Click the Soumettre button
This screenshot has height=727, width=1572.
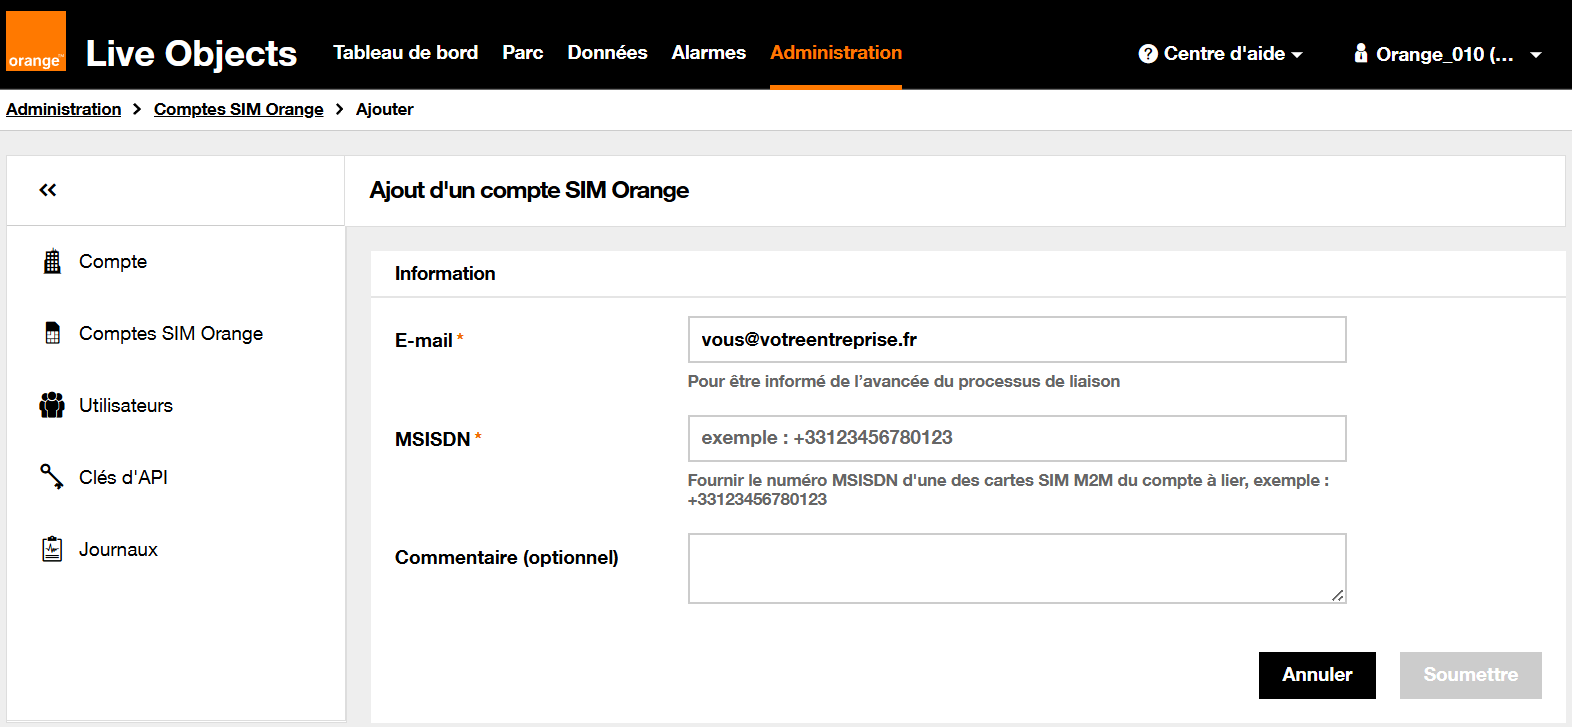(x=1470, y=675)
